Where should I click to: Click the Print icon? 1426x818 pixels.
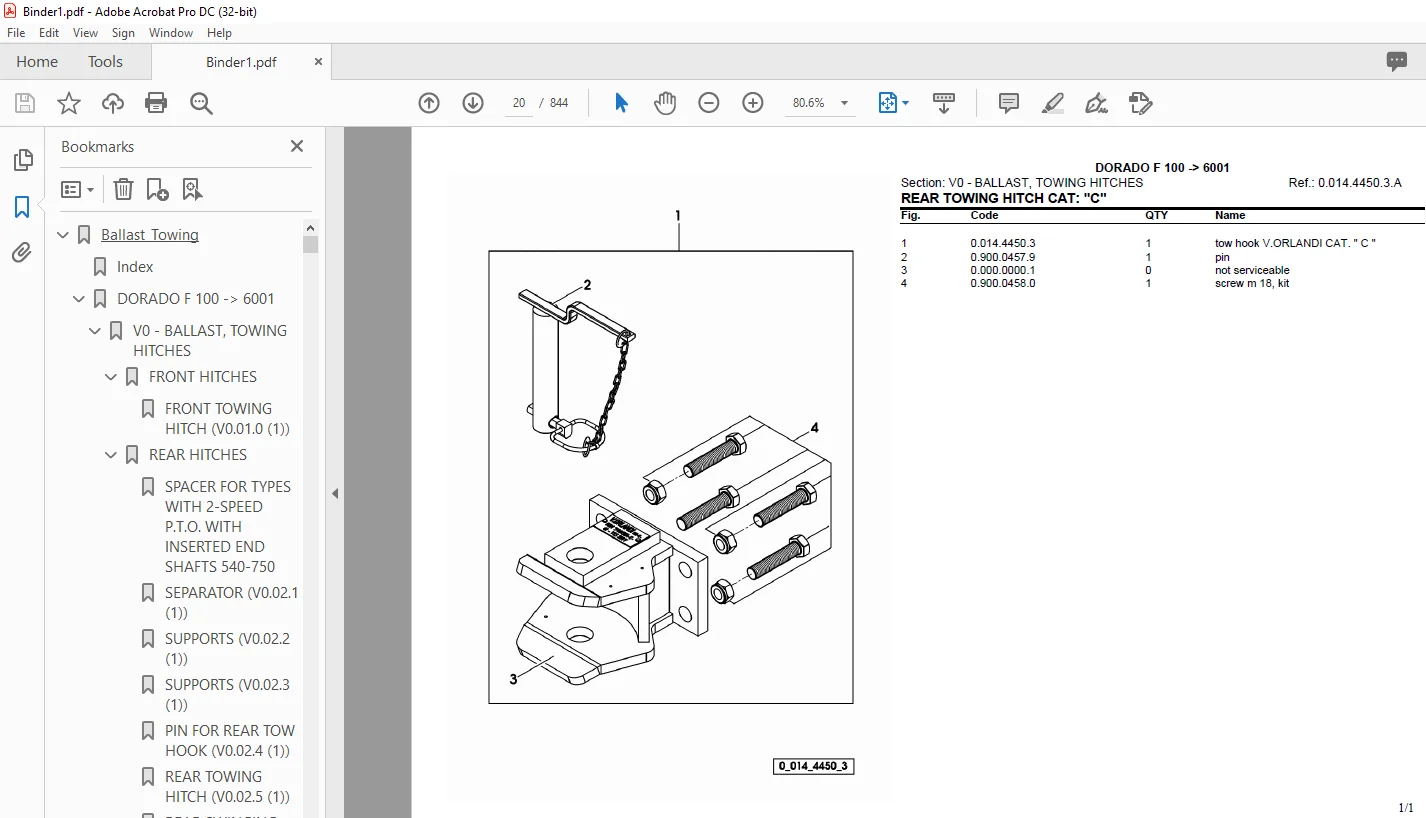tap(156, 103)
